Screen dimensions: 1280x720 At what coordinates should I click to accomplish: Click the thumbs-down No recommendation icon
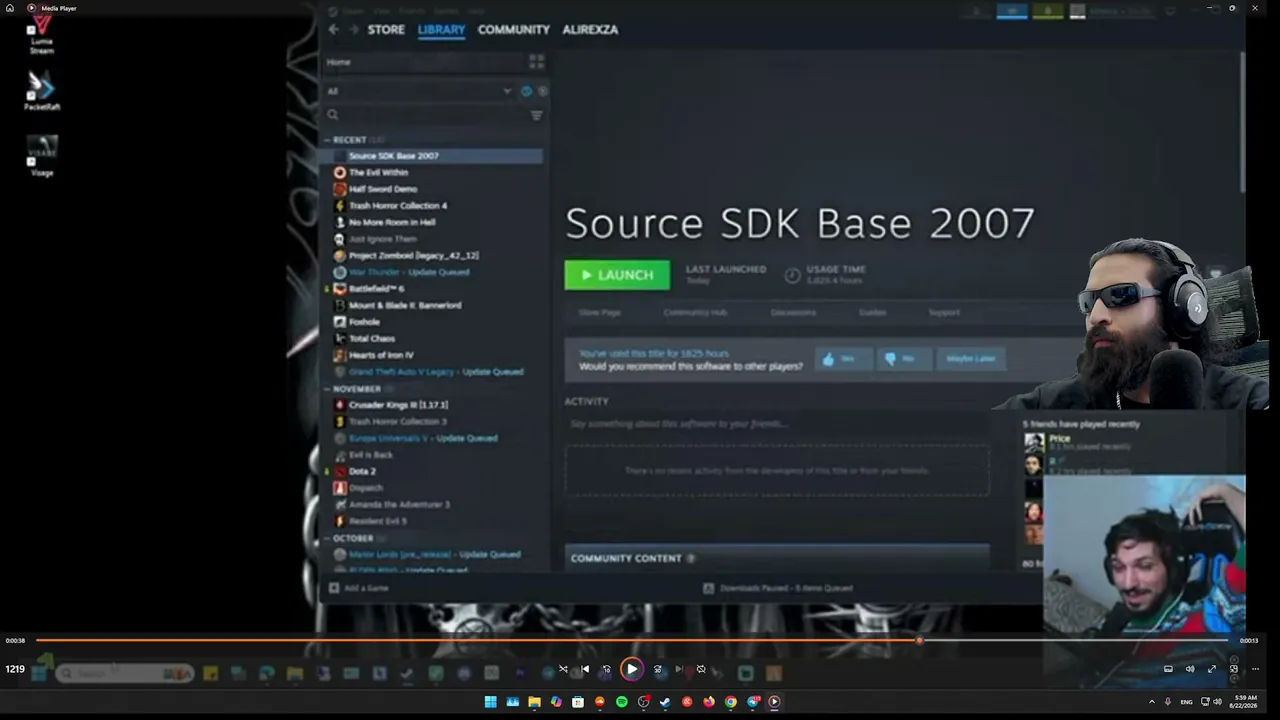(x=890, y=359)
